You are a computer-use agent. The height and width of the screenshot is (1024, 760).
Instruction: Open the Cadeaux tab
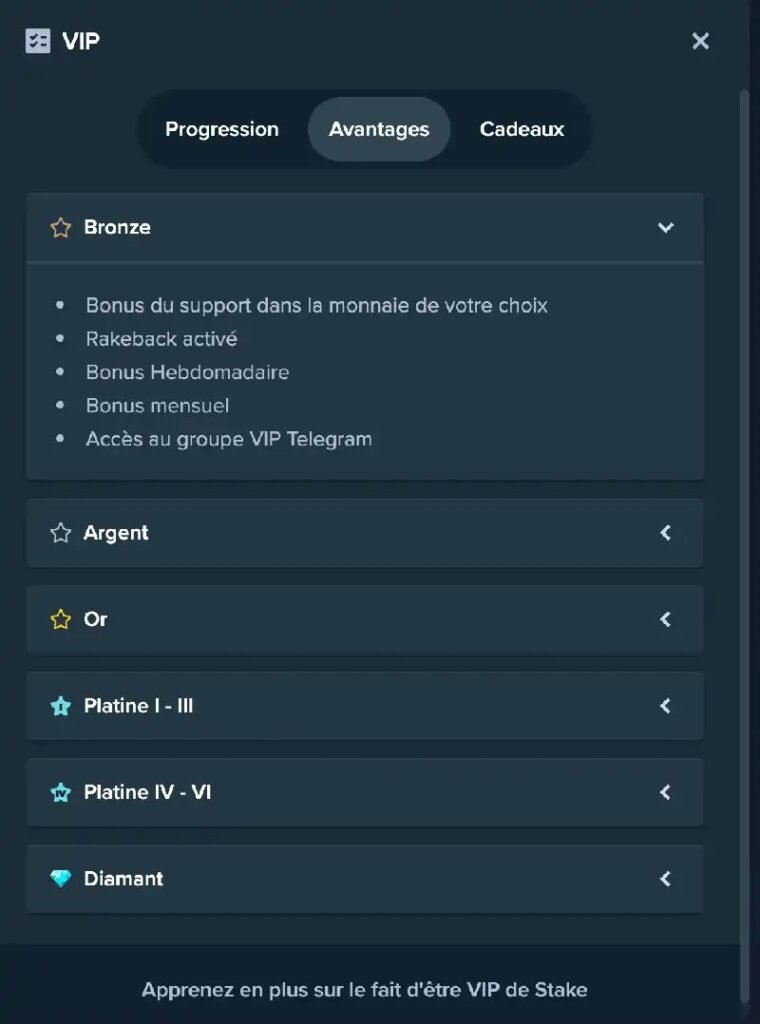[522, 129]
